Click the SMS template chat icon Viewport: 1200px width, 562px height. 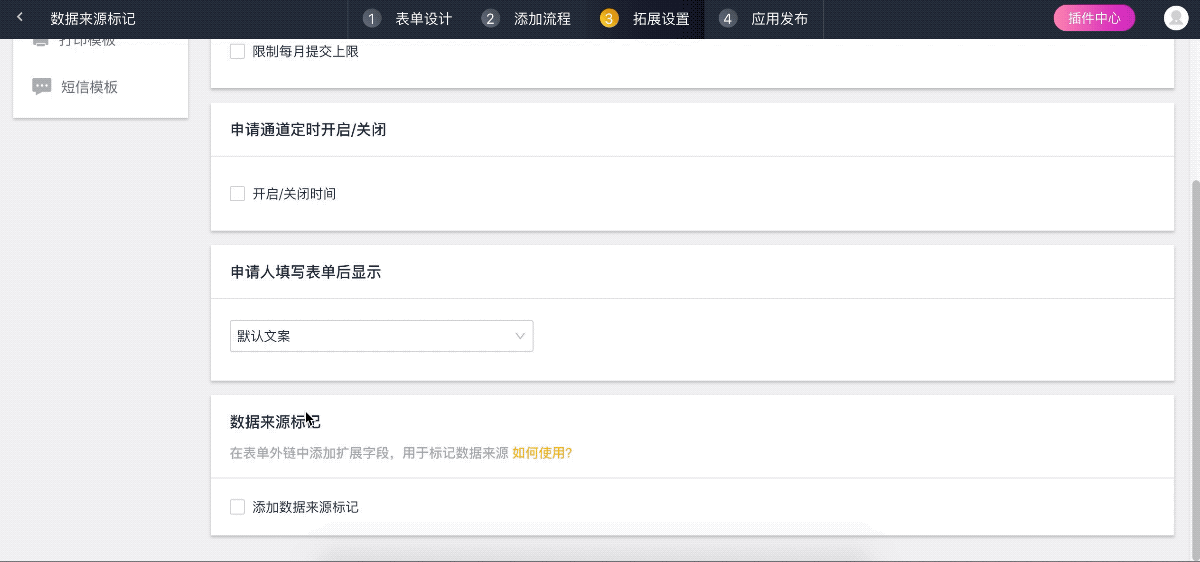tap(42, 87)
